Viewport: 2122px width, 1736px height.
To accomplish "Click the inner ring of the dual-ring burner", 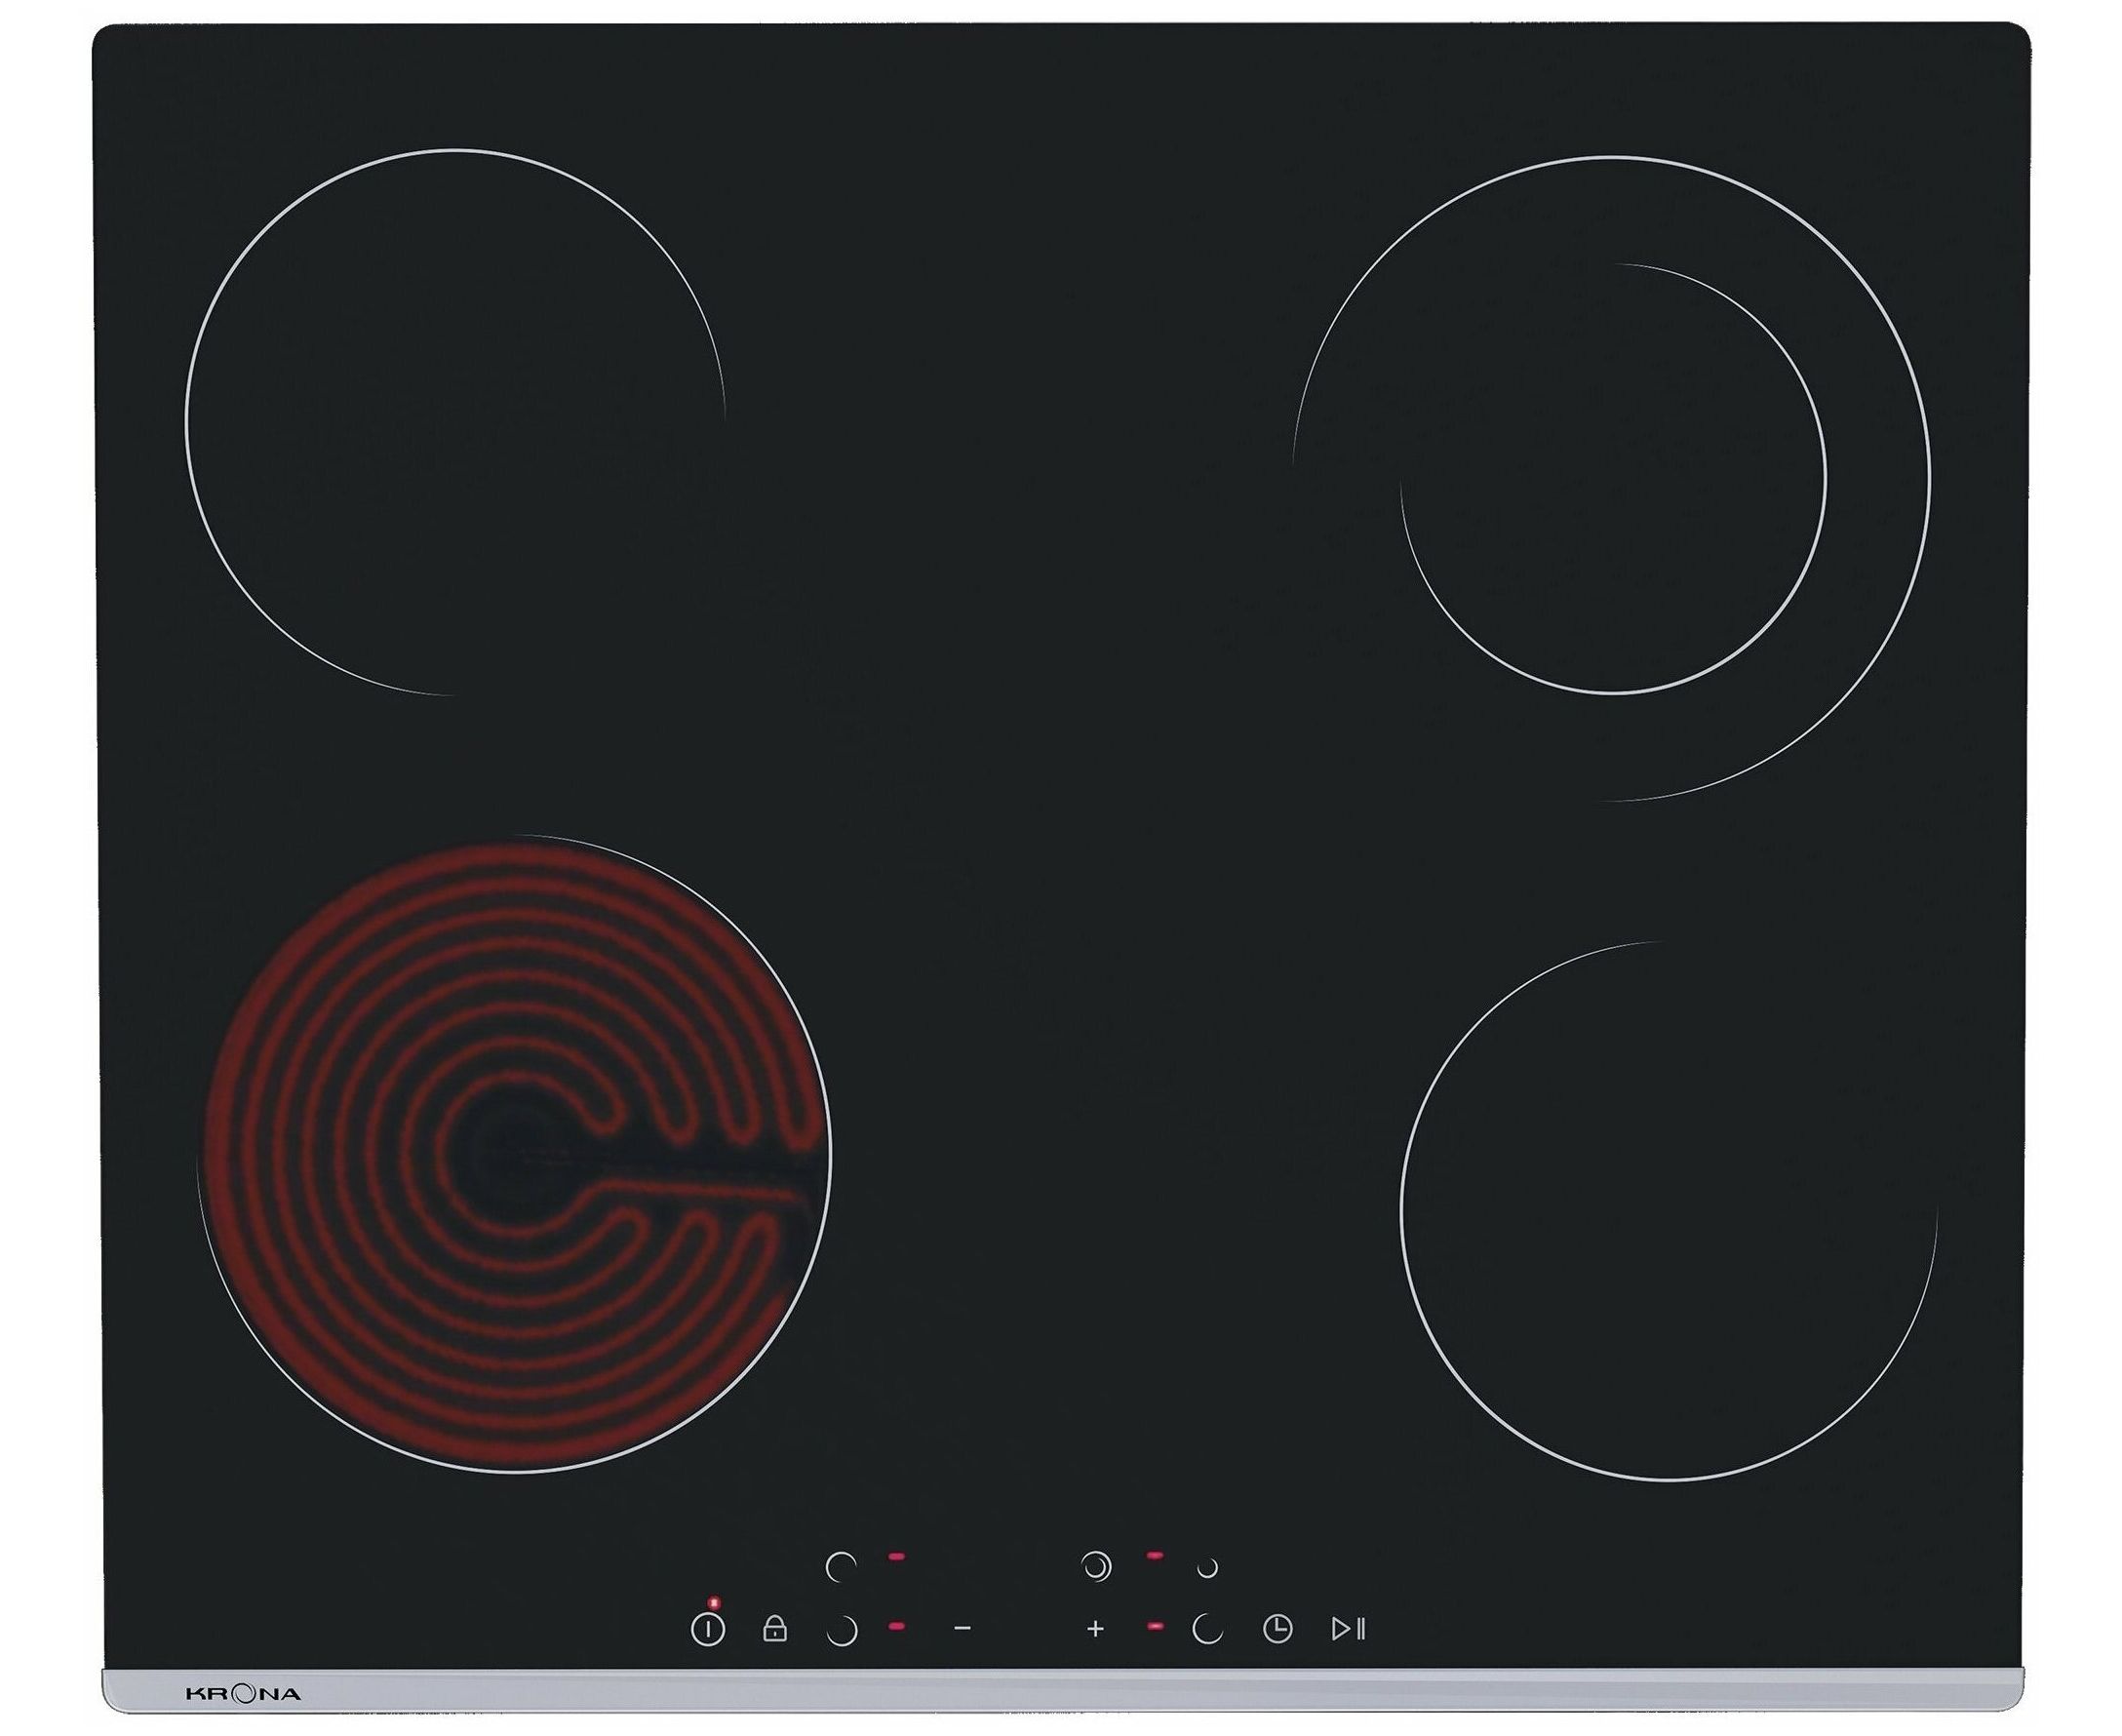I will [1612, 478].
